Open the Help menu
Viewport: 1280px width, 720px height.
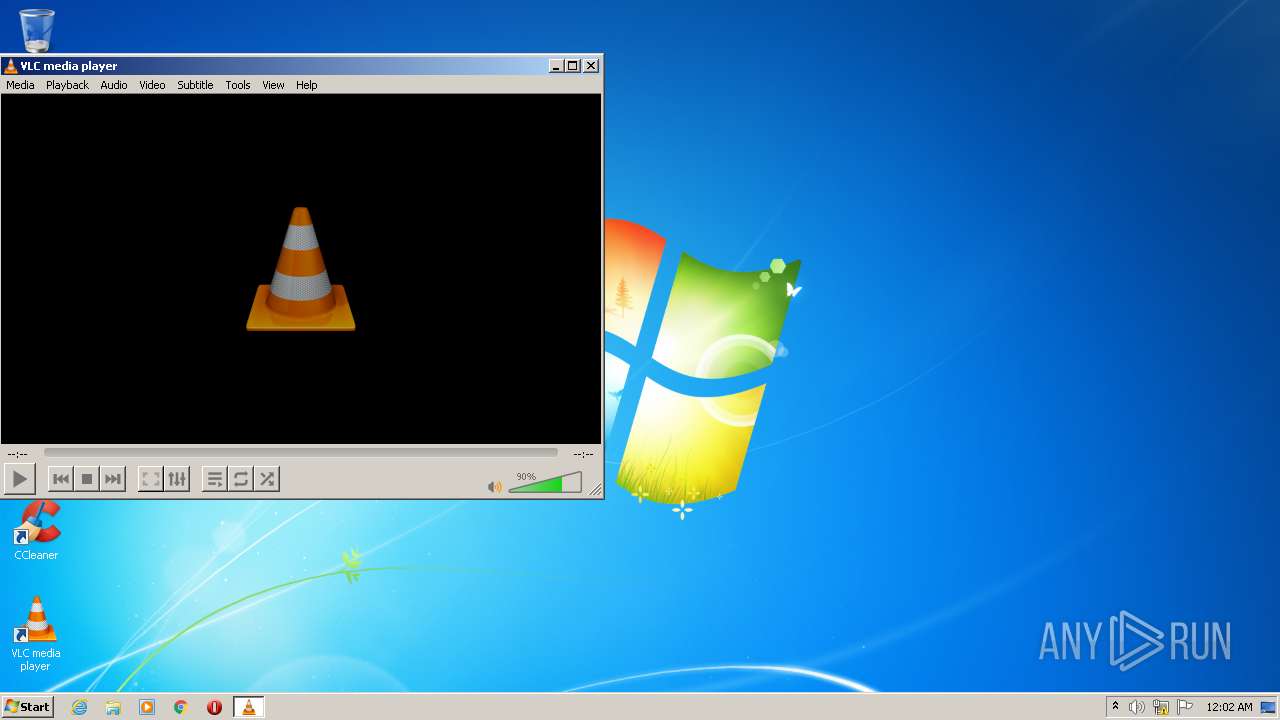[306, 85]
